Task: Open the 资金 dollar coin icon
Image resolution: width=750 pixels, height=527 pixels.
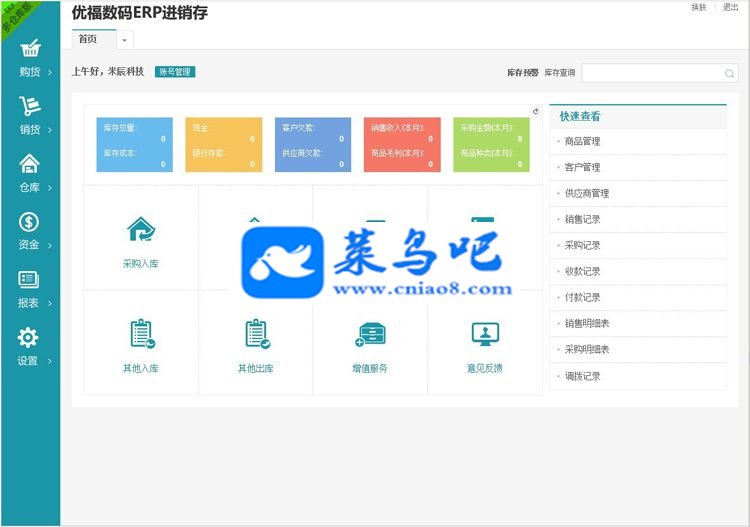Action: pyautogui.click(x=29, y=221)
